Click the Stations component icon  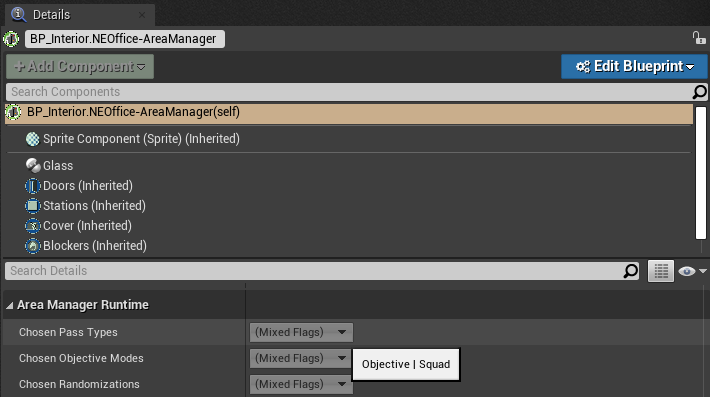point(33,206)
